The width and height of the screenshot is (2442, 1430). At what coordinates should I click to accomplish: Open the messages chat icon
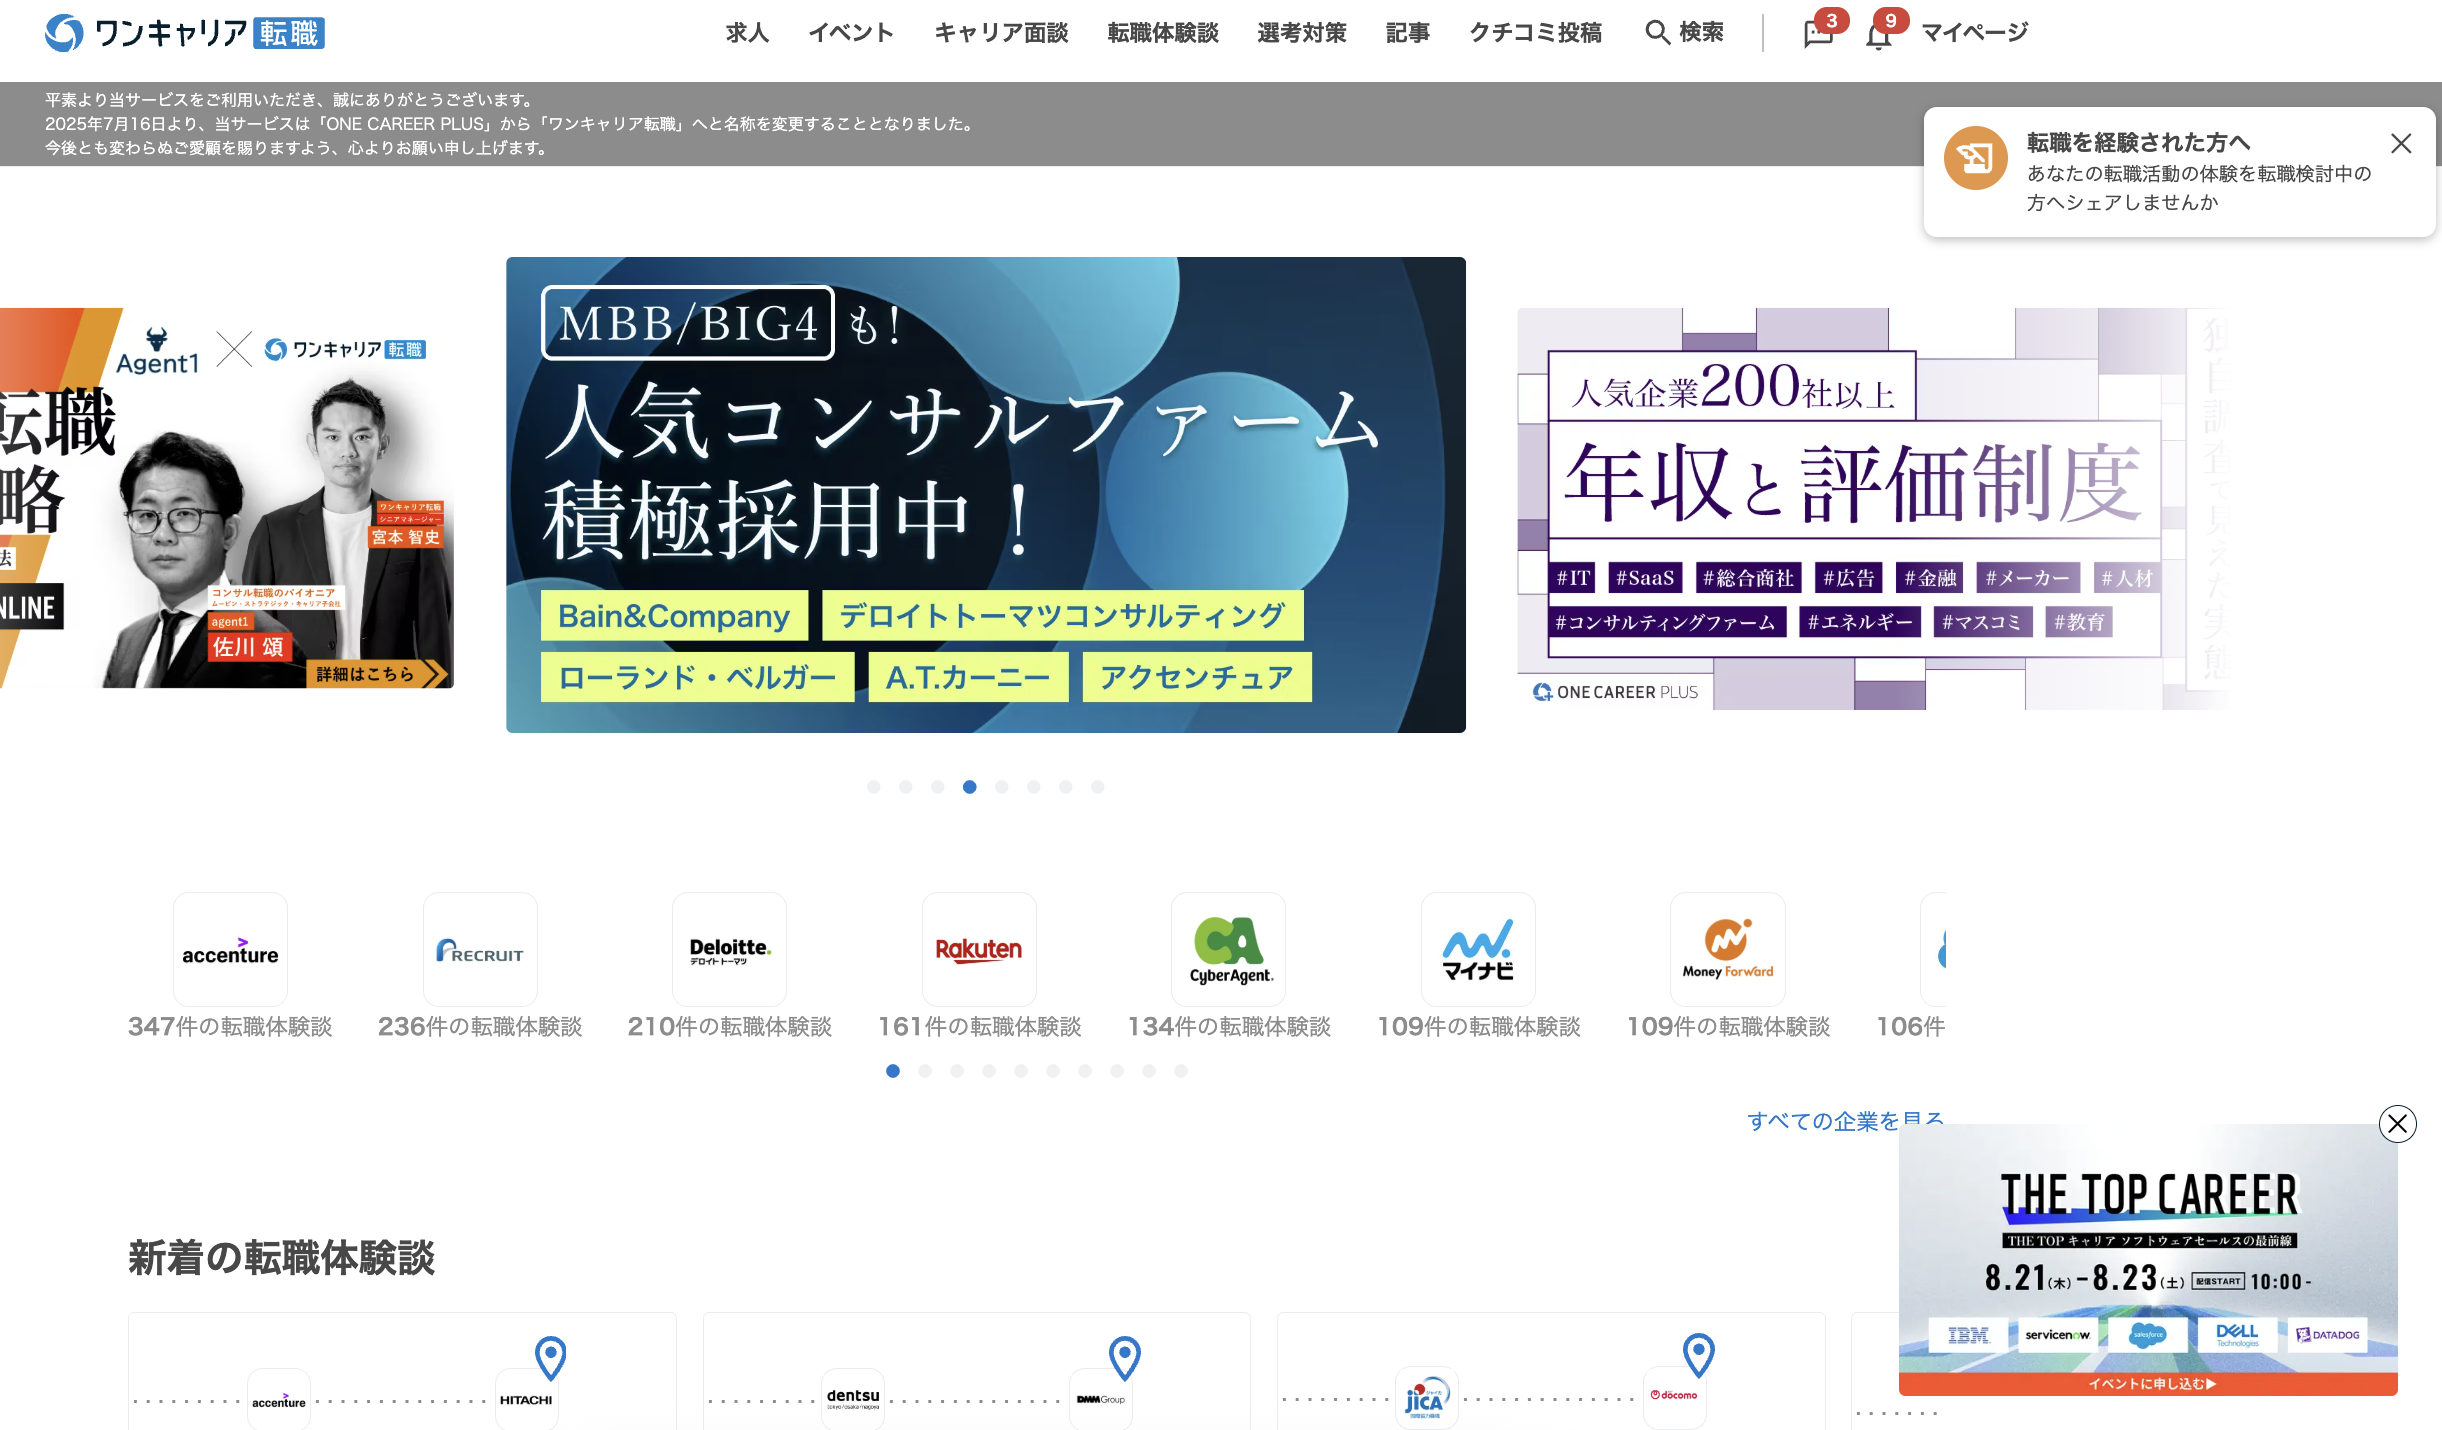1816,34
